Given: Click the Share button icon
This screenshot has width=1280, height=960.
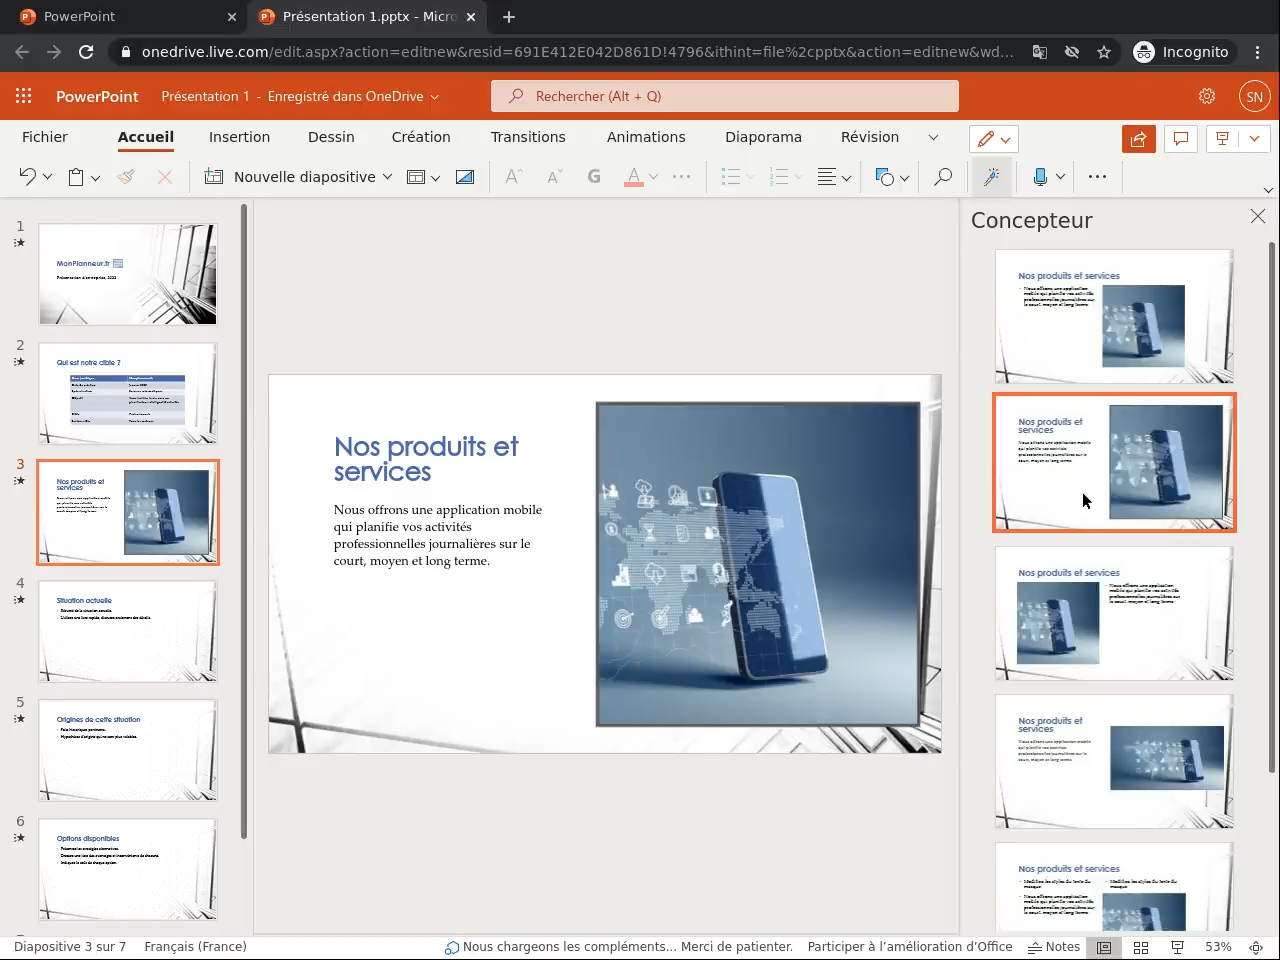Looking at the screenshot, I should point(1138,139).
